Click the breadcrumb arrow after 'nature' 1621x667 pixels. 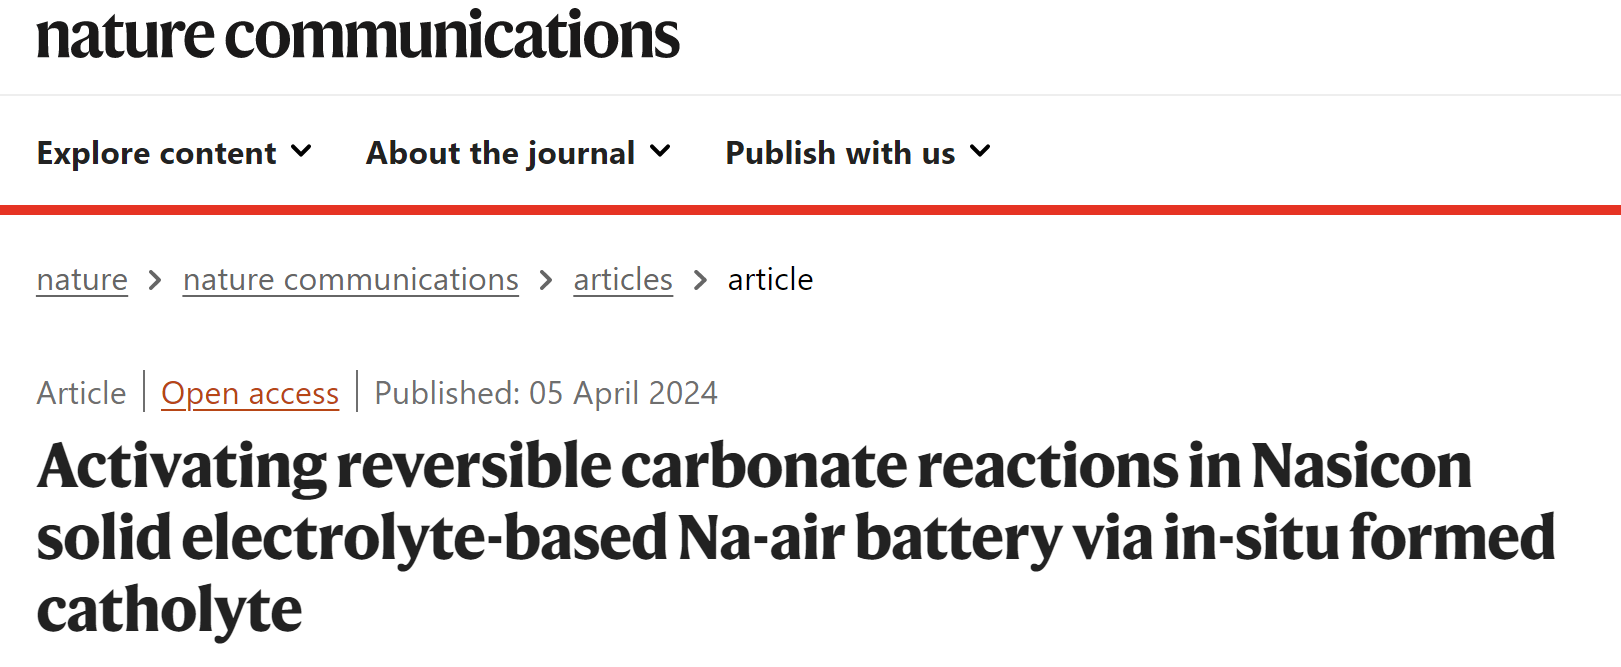point(155,281)
